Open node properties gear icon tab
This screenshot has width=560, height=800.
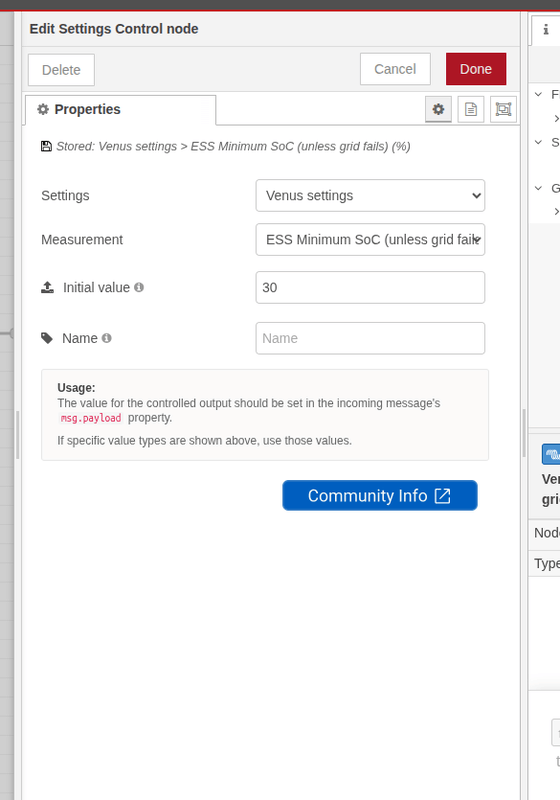438,109
